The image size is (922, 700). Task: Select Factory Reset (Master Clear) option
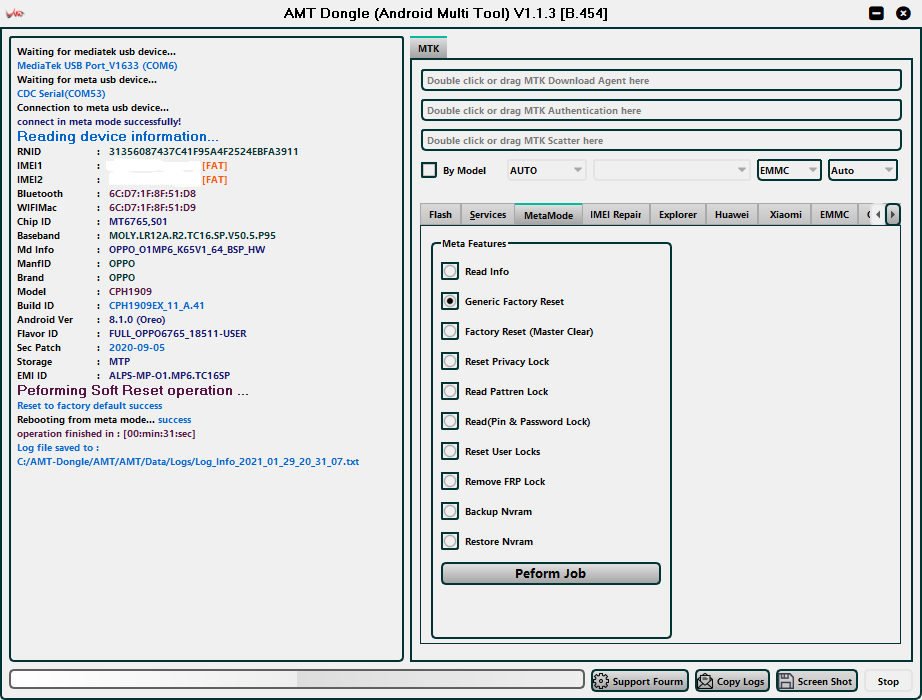(450, 331)
